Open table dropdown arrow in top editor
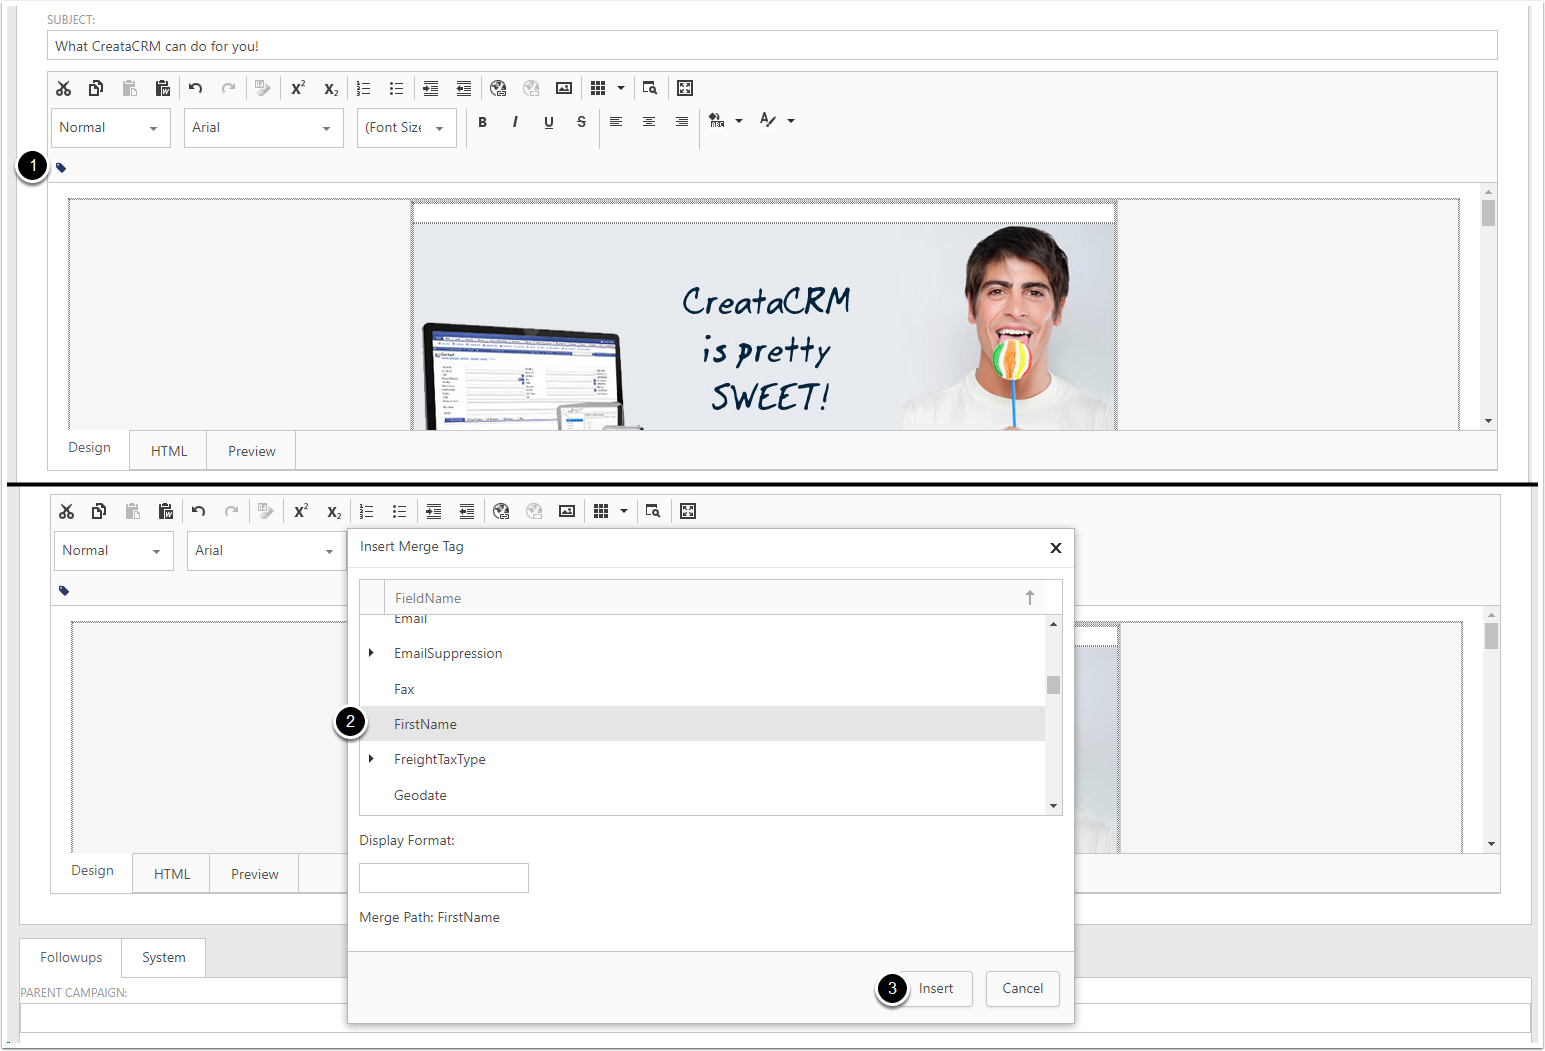The width and height of the screenshot is (1545, 1051). coord(621,88)
